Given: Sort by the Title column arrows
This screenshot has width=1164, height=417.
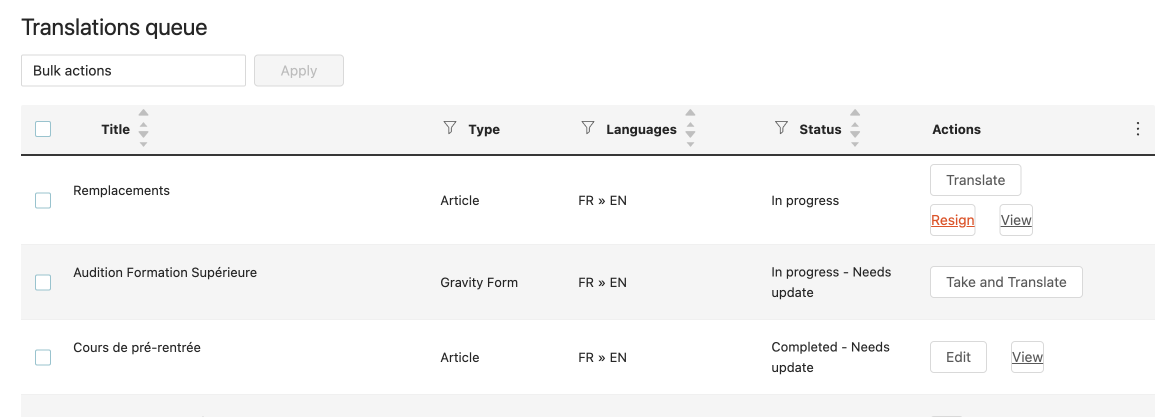Looking at the screenshot, I should (x=143, y=128).
